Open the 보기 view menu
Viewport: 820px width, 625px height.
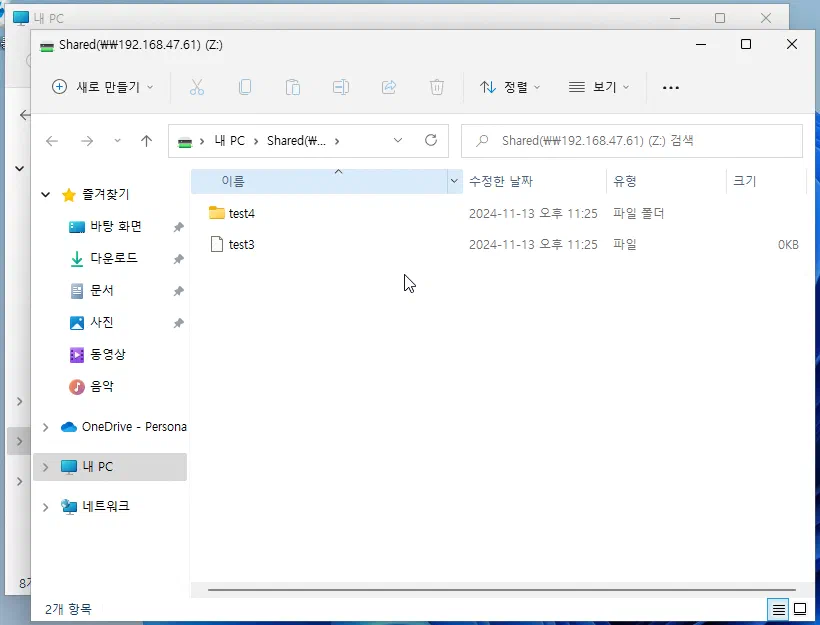click(x=599, y=87)
